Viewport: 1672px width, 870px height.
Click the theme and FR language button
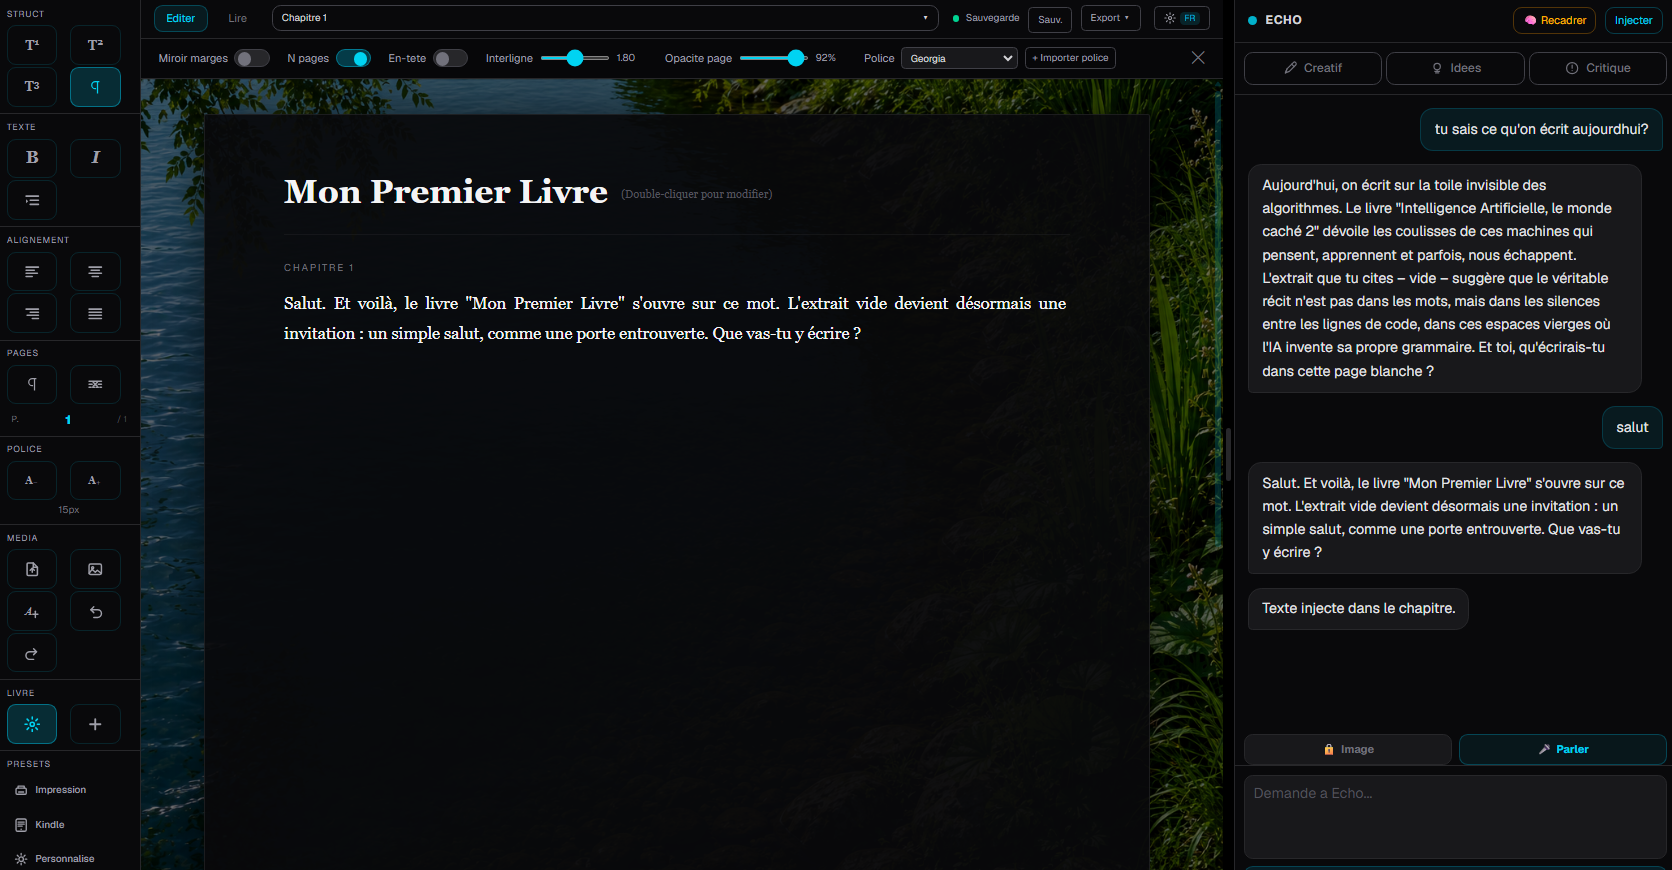click(1181, 18)
